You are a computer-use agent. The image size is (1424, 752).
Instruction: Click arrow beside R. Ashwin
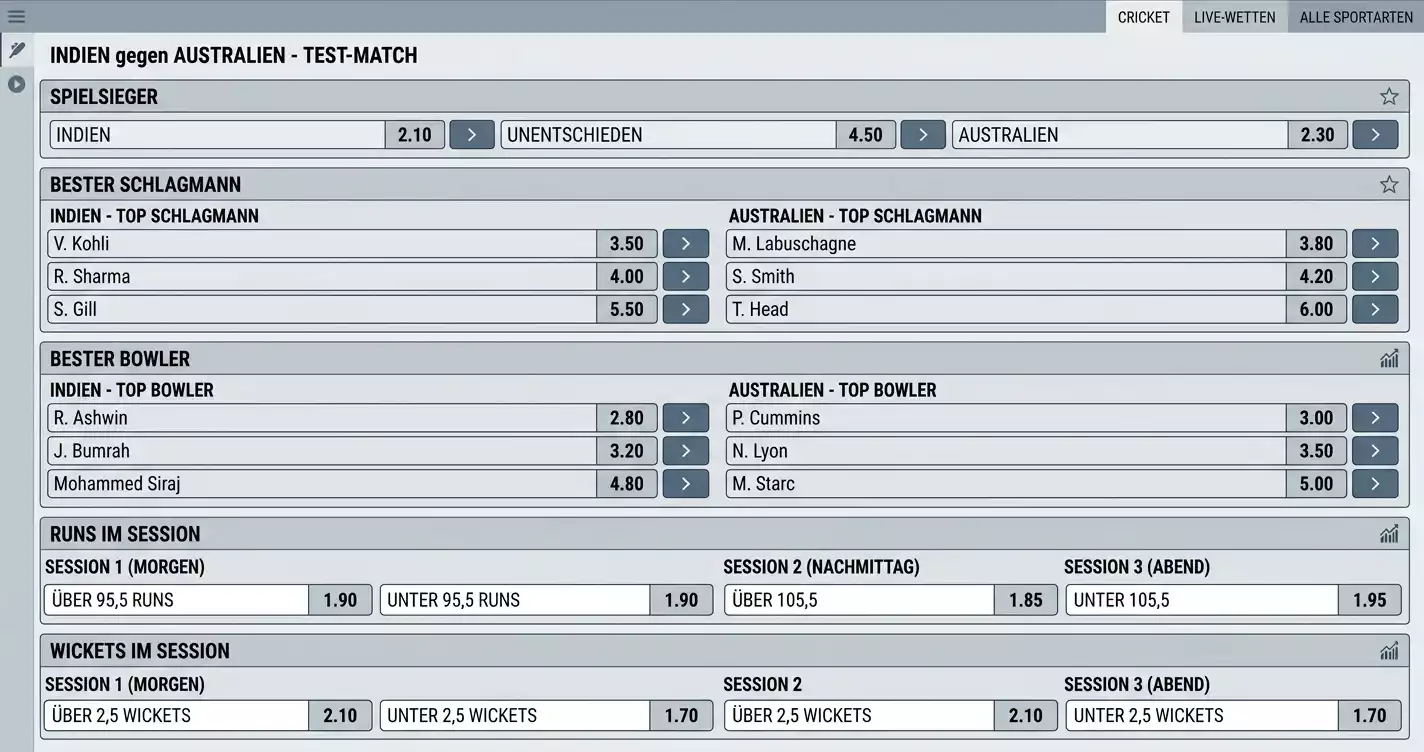686,418
